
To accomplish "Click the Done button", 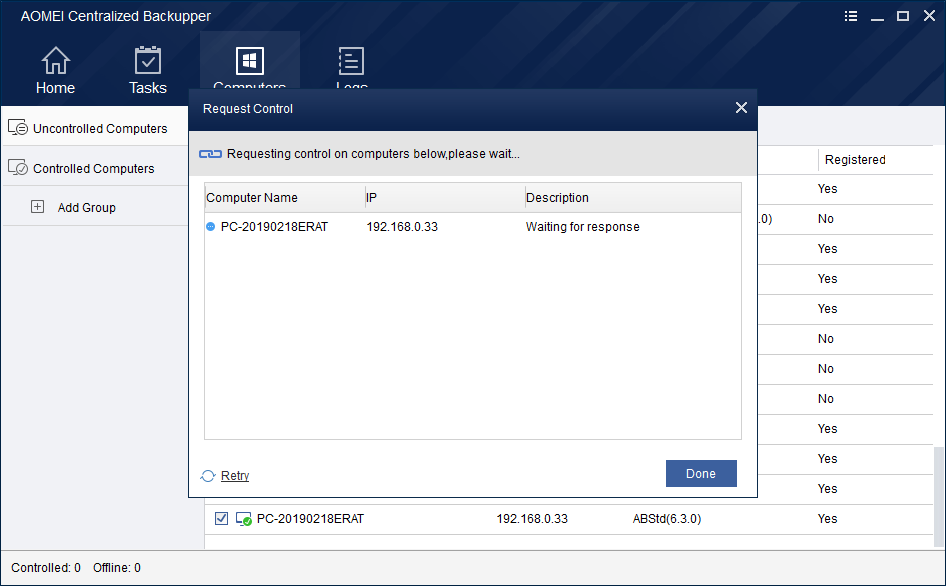I will tap(701, 474).
